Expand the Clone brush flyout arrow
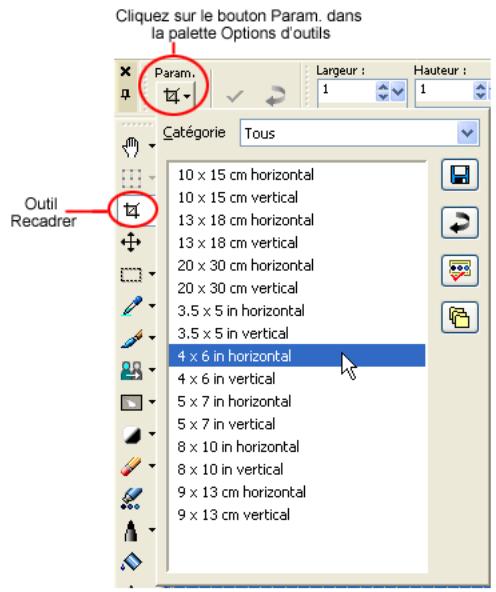 [x=152, y=370]
